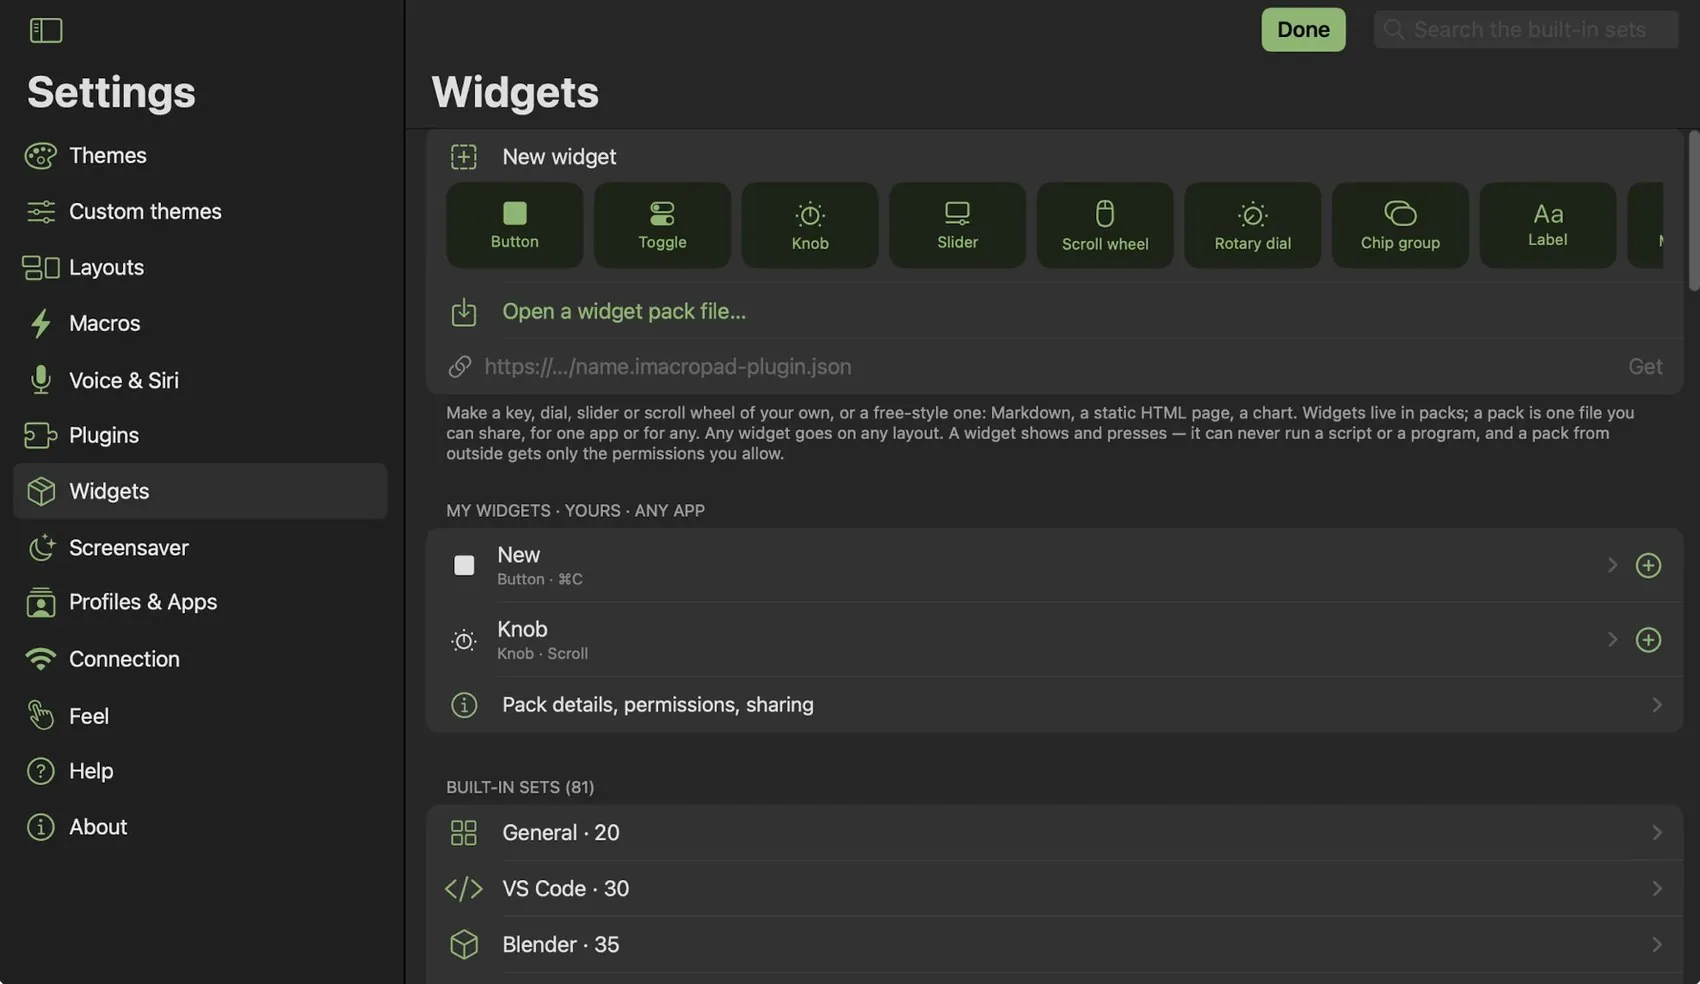Open Pack details, permissions, sharing chevron

point(1657,705)
